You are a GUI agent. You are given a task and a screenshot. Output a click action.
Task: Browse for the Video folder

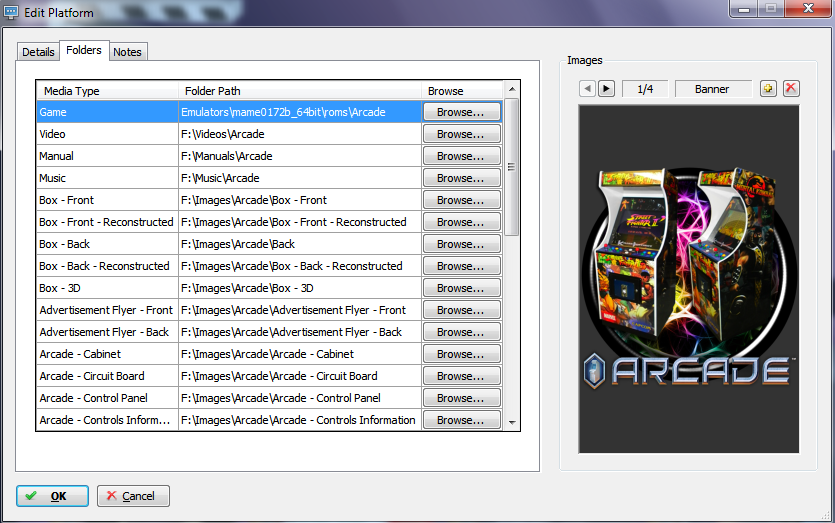pos(462,134)
